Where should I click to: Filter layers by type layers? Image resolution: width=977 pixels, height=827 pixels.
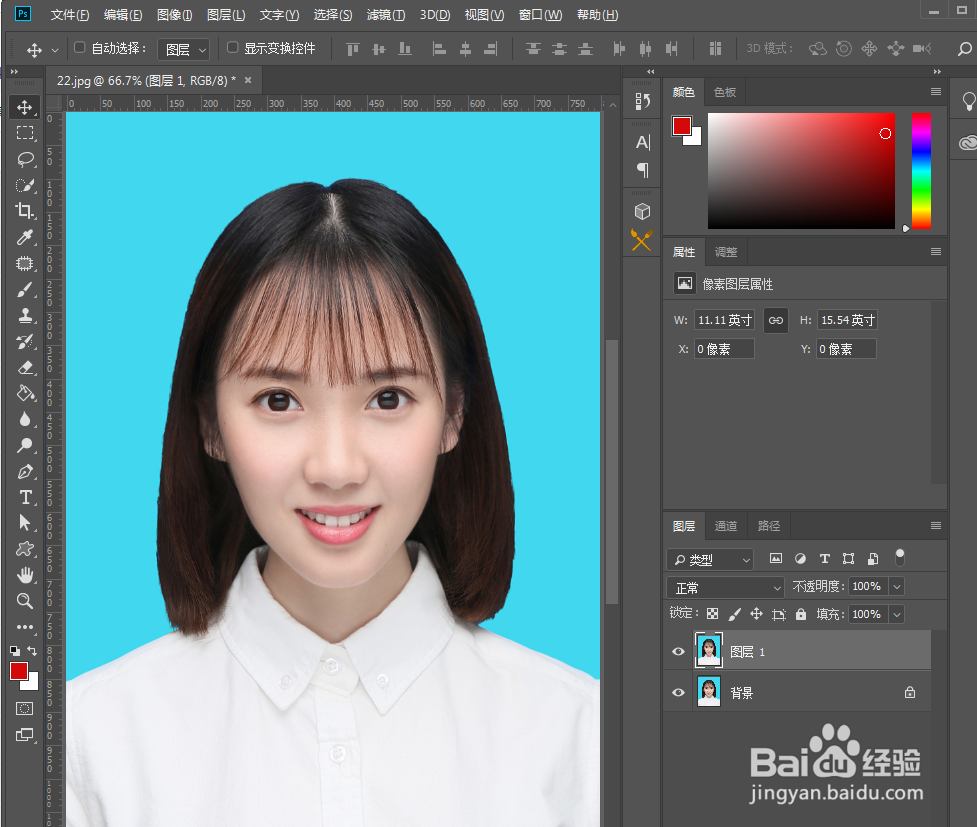824,558
